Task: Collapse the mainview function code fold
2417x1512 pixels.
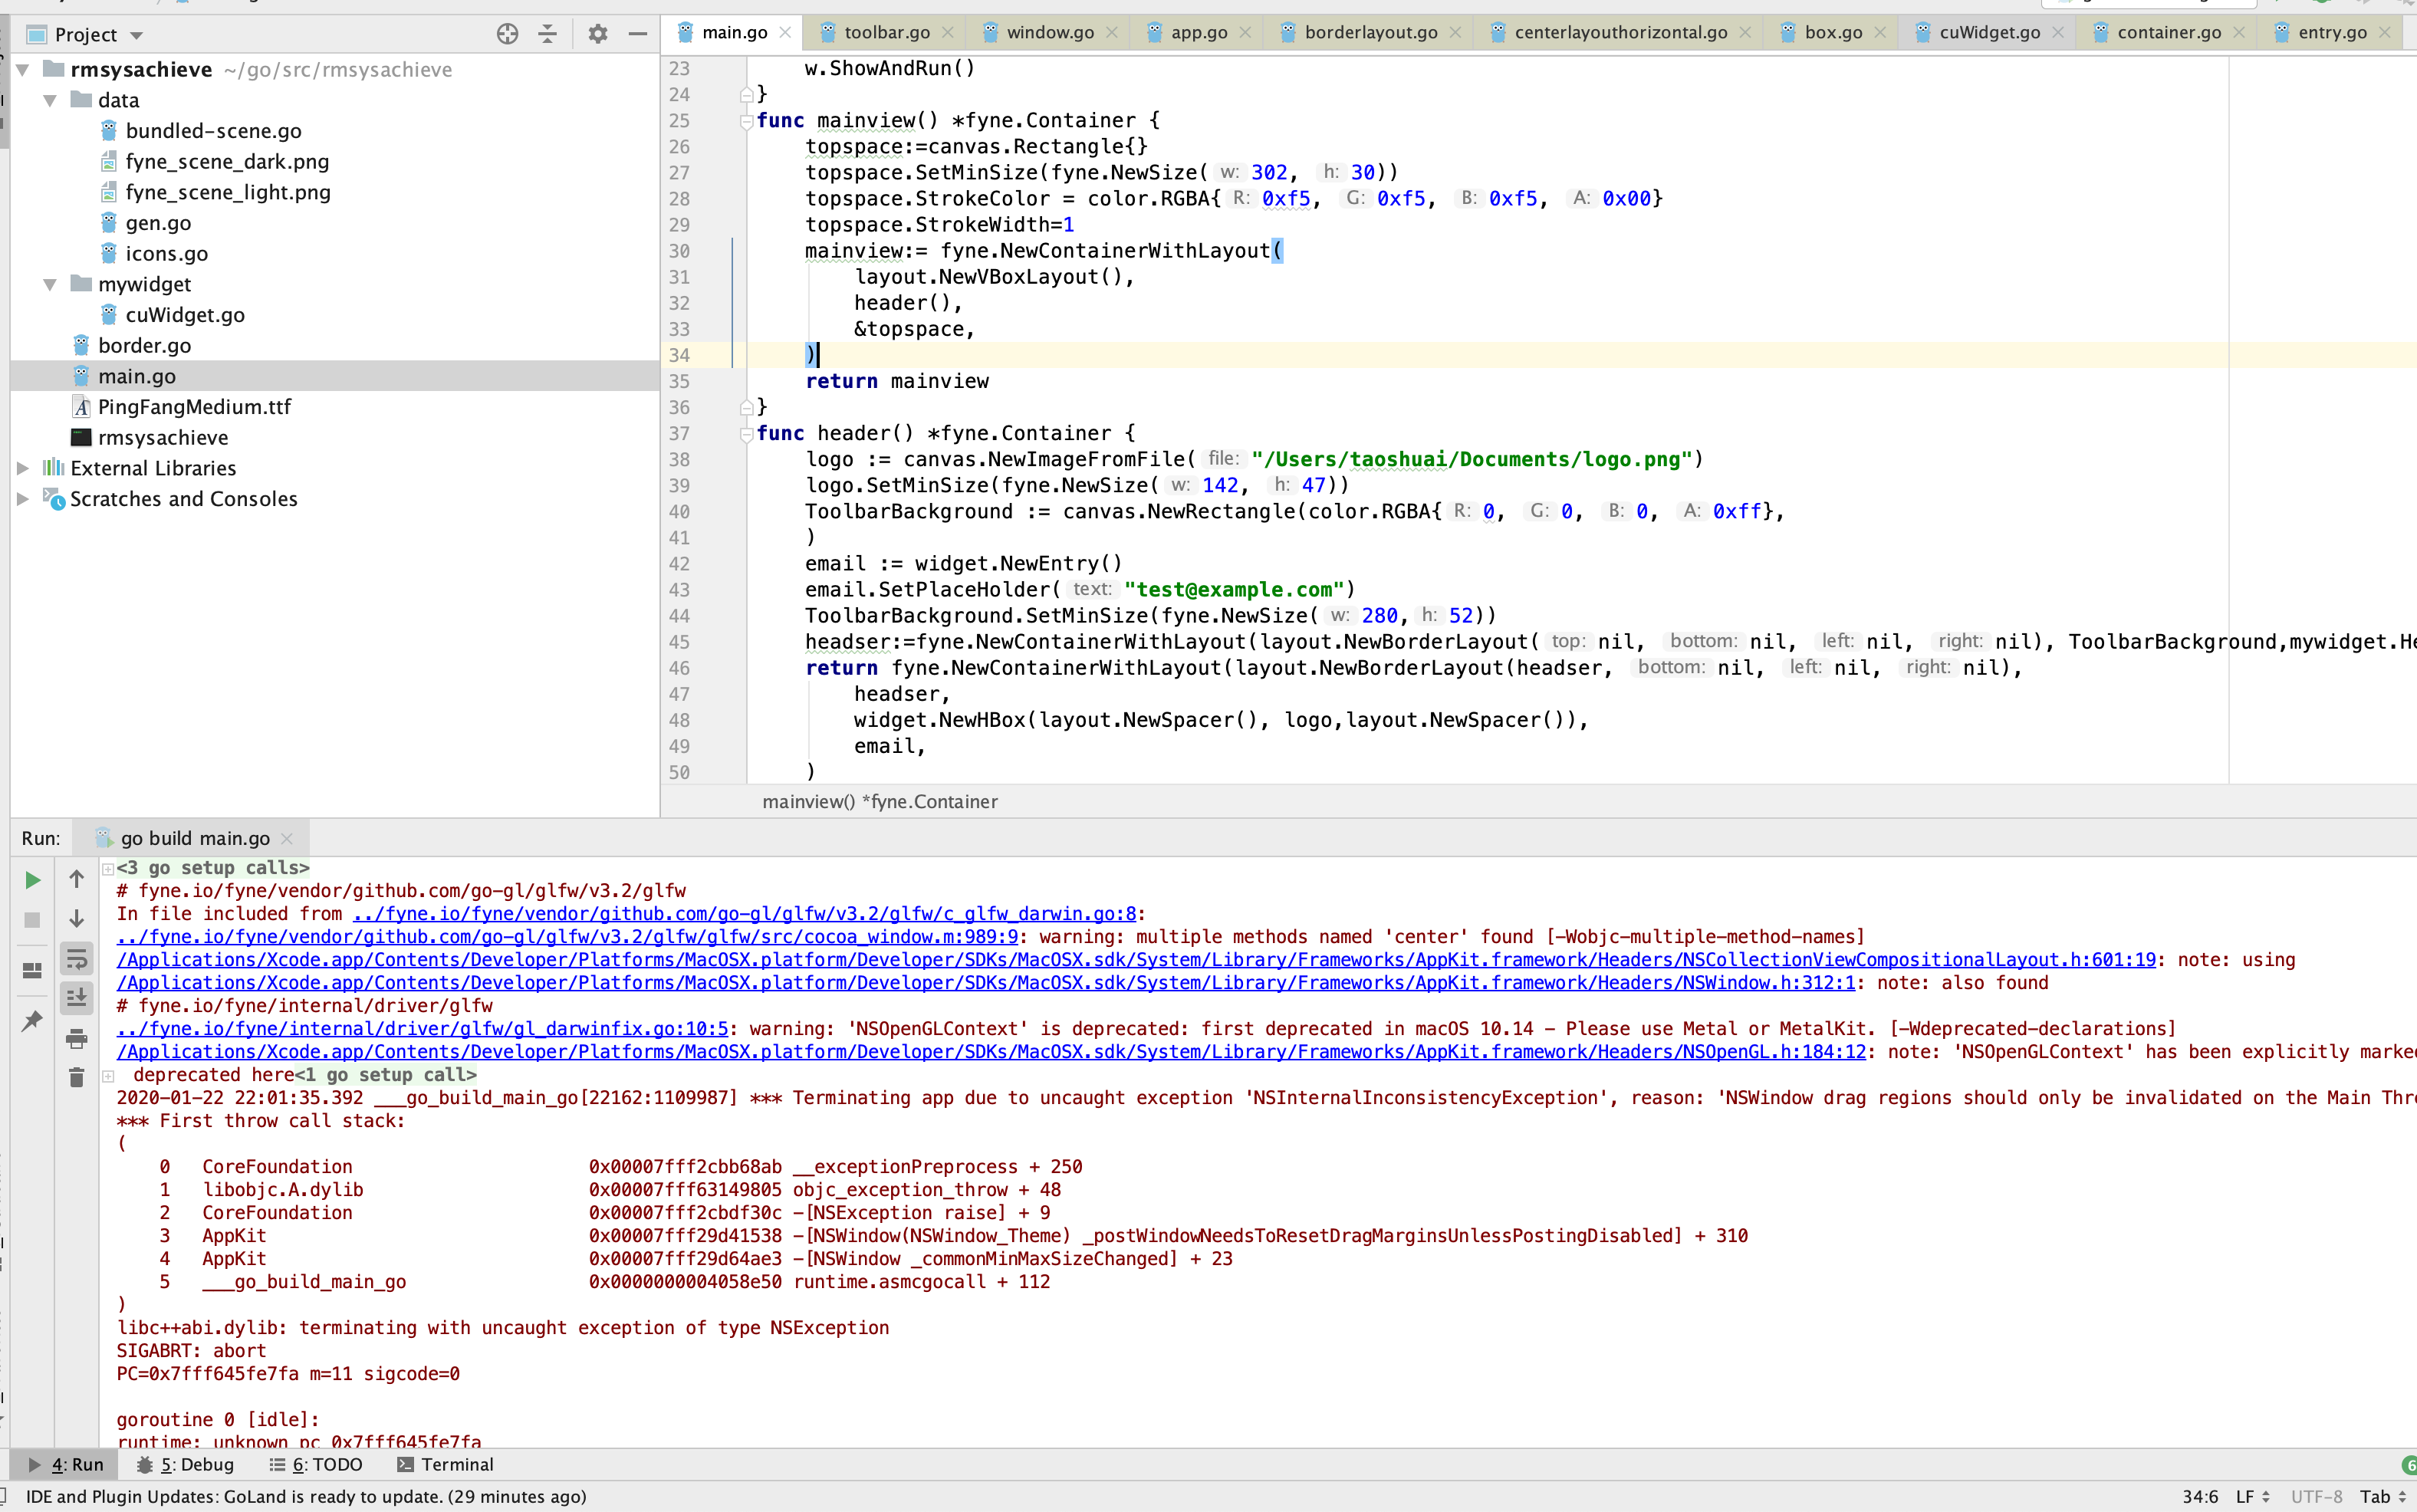Action: click(745, 120)
